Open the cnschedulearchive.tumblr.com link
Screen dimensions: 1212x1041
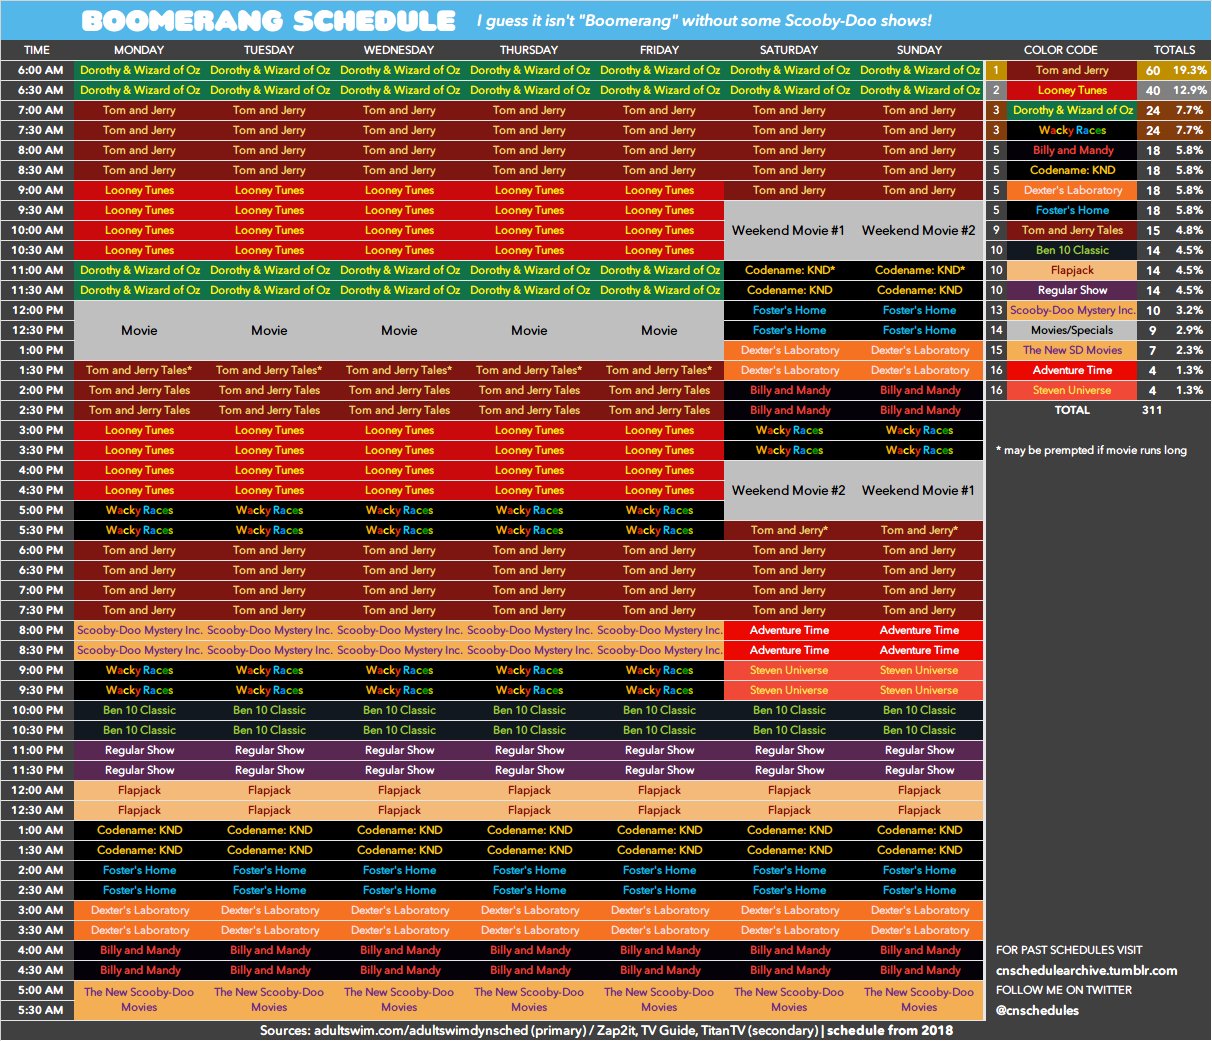pos(1086,970)
